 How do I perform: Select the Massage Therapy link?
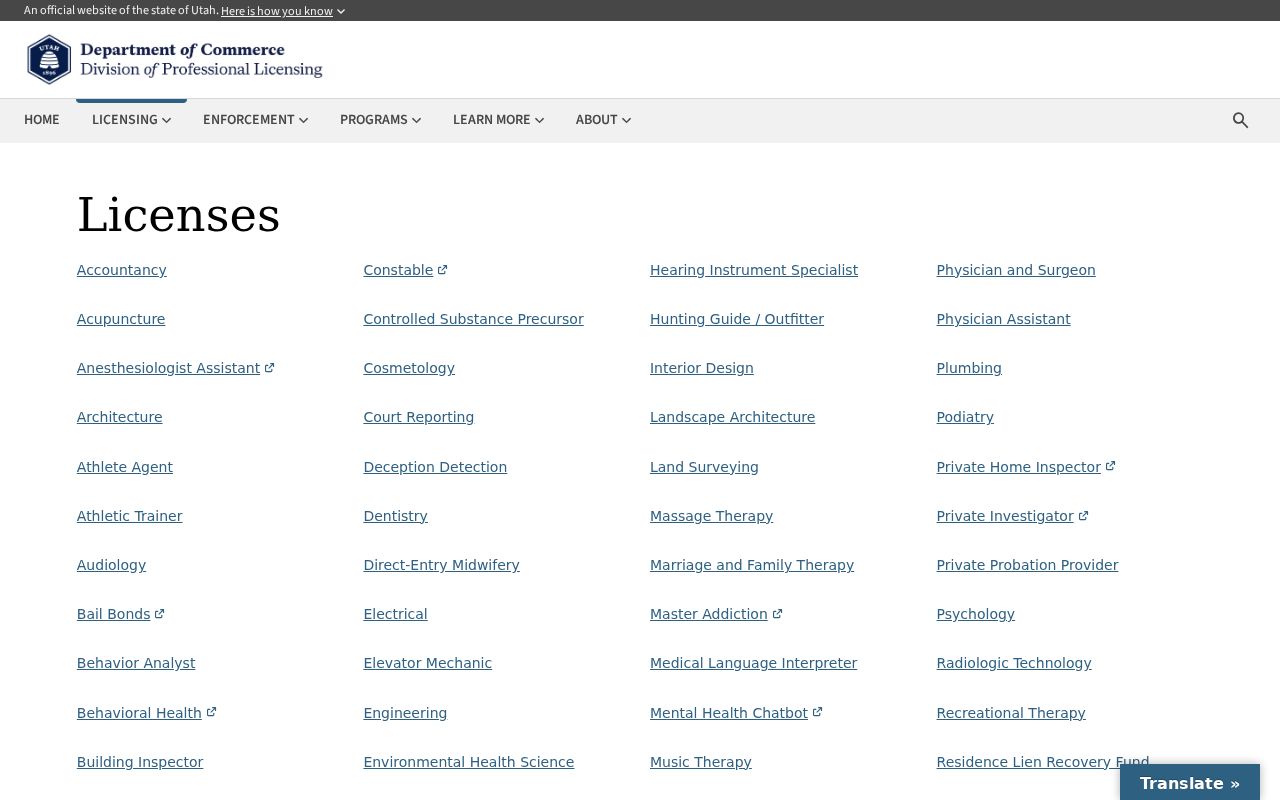pos(711,516)
